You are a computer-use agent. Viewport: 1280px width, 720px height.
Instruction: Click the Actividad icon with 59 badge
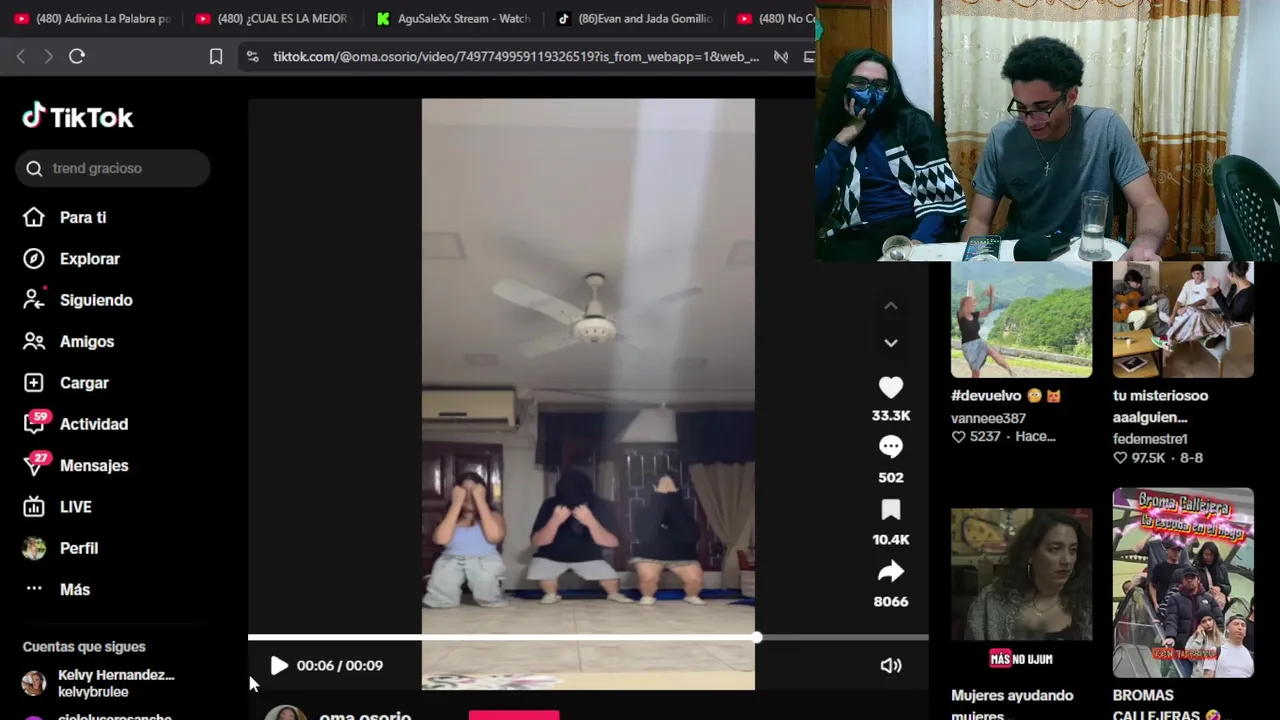tap(35, 423)
